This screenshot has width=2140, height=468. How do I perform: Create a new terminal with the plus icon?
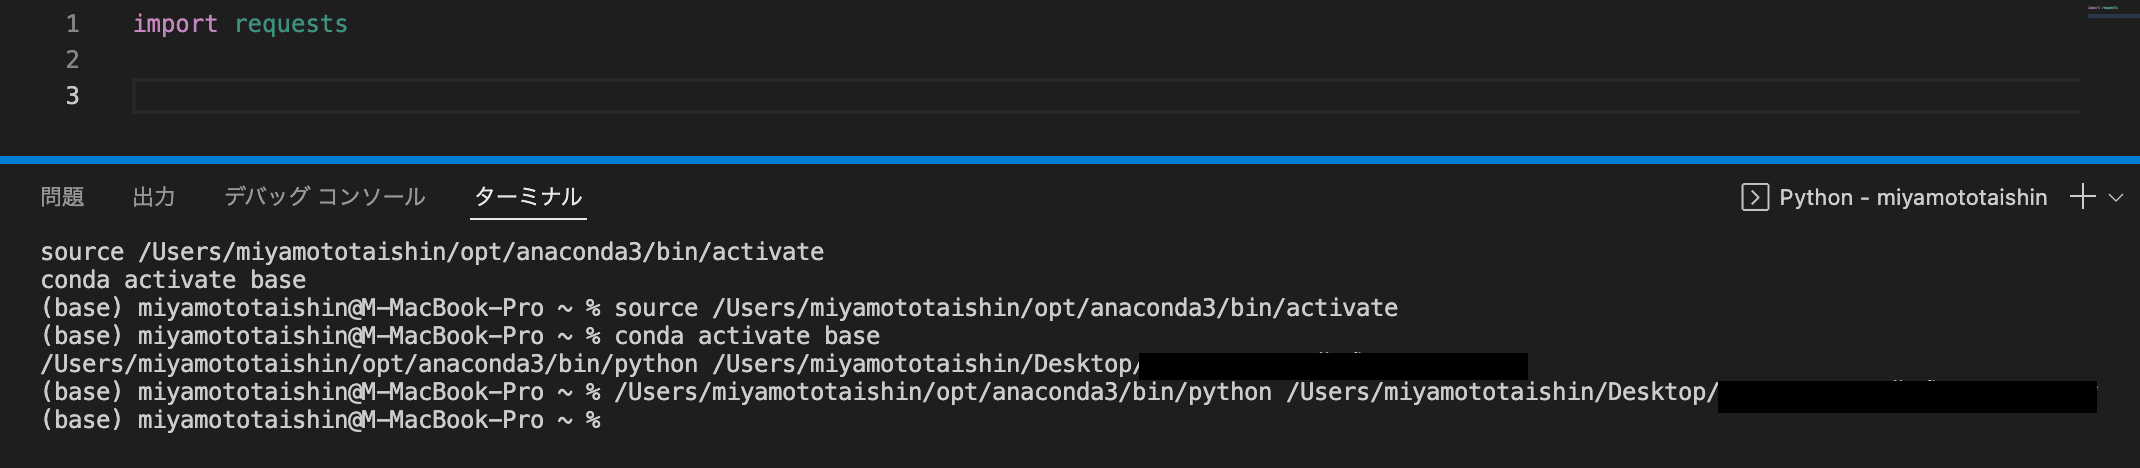[2082, 197]
